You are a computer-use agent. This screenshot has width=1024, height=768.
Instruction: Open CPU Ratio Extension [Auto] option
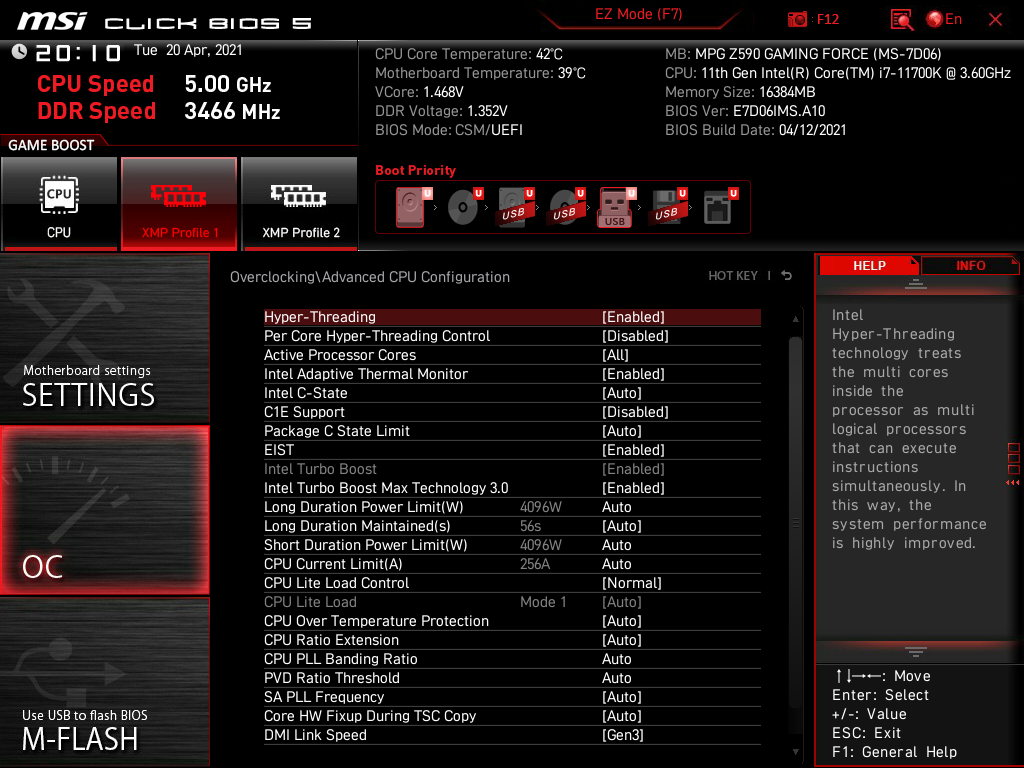512,639
